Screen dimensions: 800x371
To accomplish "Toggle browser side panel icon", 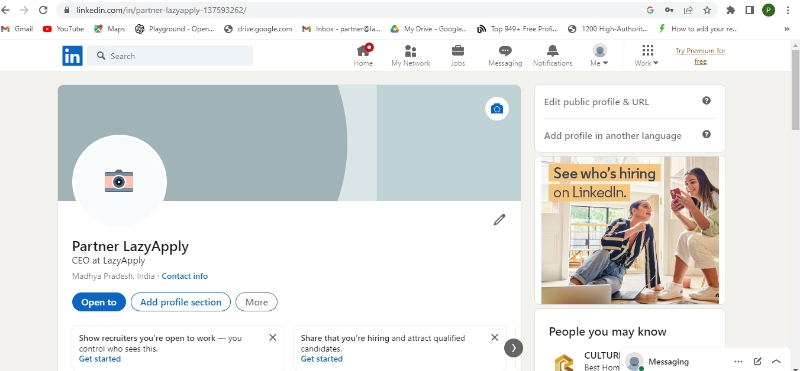I will [749, 10].
